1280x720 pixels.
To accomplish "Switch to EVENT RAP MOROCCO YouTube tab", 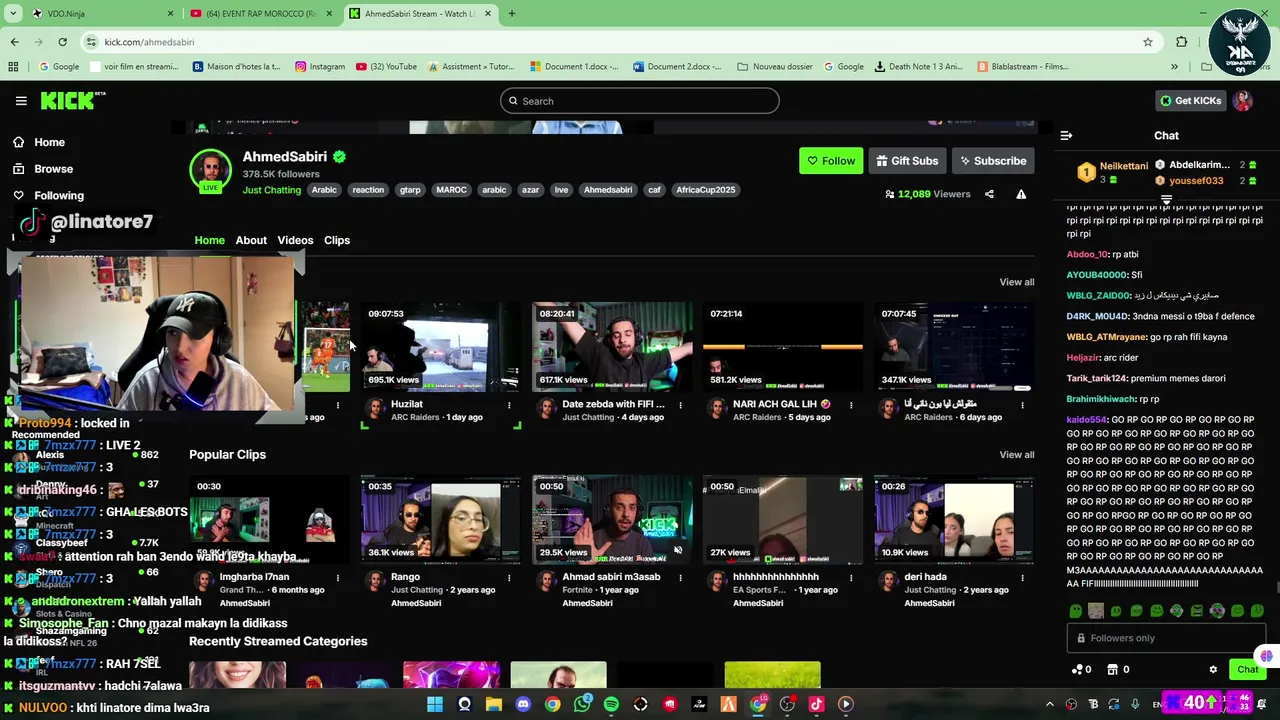I will coord(260,14).
